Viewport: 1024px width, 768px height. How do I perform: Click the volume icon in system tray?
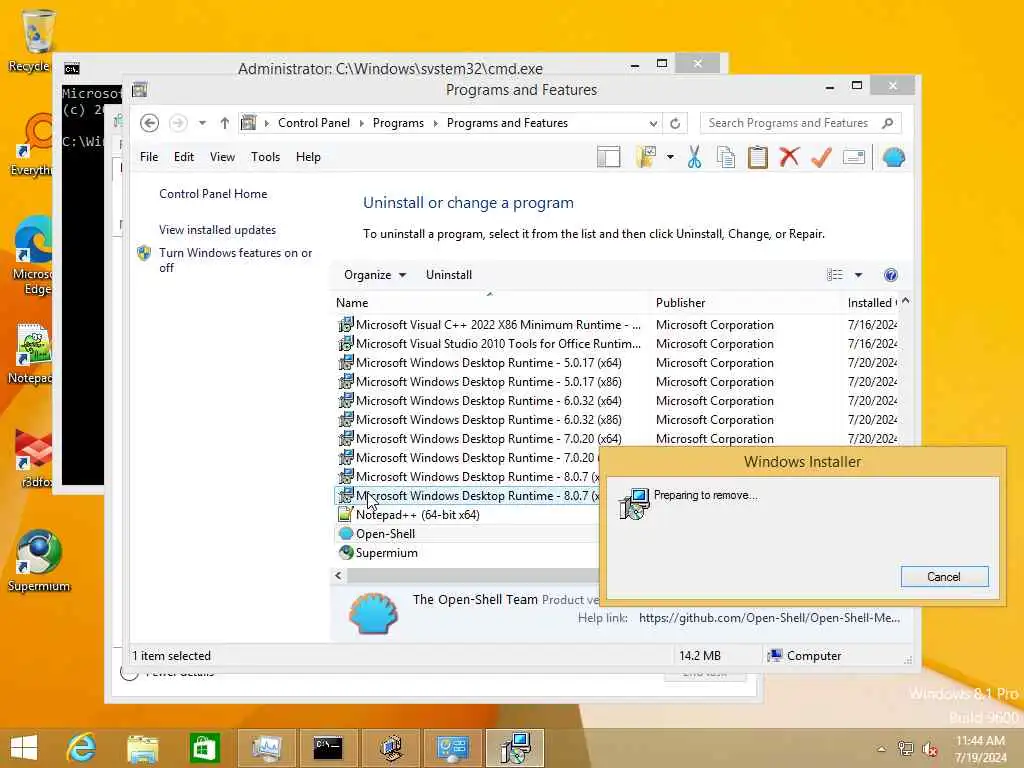pyautogui.click(x=930, y=749)
